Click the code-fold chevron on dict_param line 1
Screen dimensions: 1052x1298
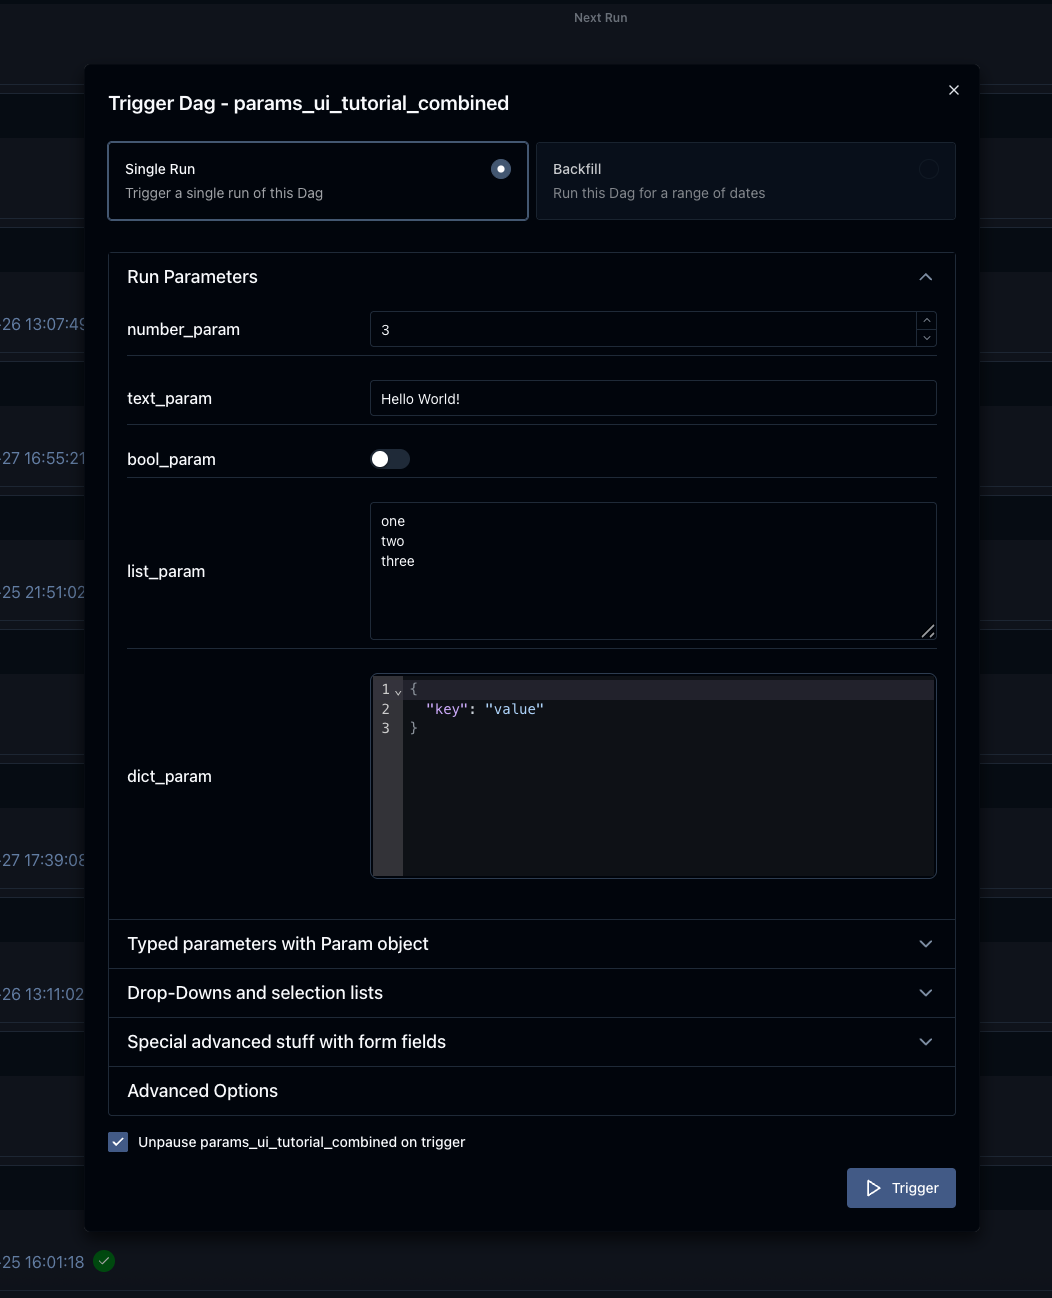tap(398, 690)
